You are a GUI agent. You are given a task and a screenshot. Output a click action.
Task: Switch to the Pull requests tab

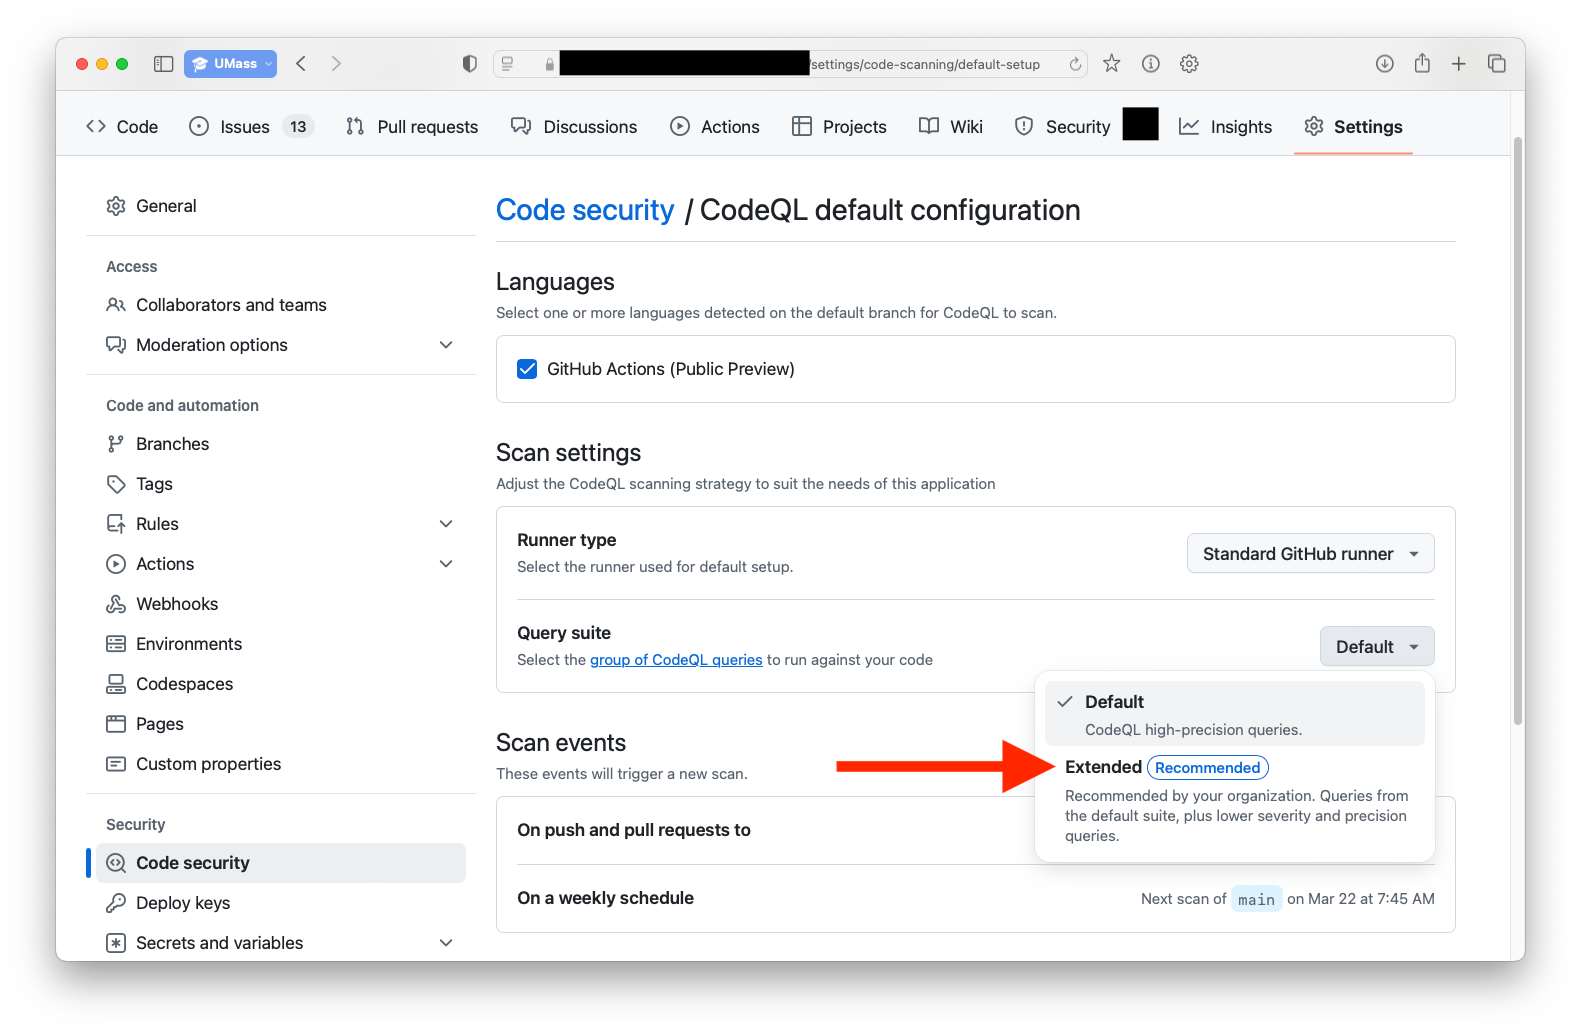tap(412, 127)
